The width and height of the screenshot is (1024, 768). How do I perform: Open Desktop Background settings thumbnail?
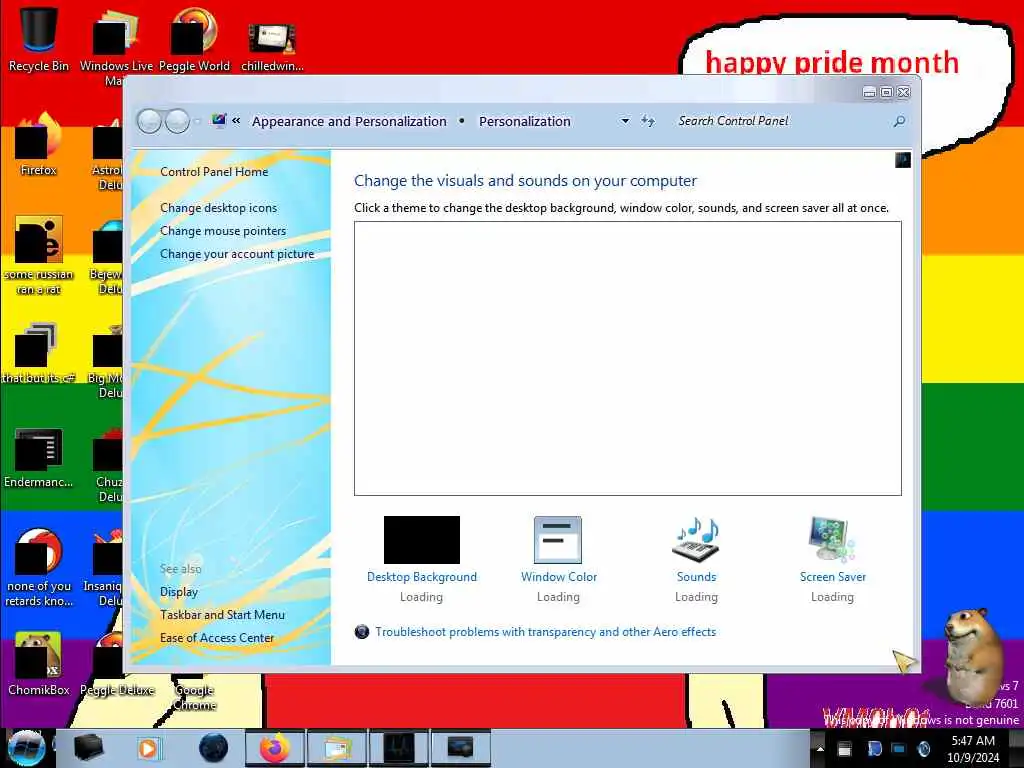click(422, 540)
